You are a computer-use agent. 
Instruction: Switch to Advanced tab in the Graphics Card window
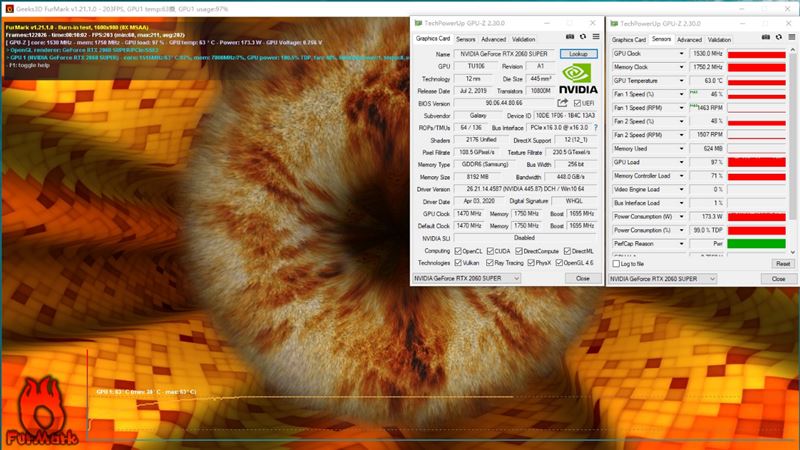pos(493,39)
